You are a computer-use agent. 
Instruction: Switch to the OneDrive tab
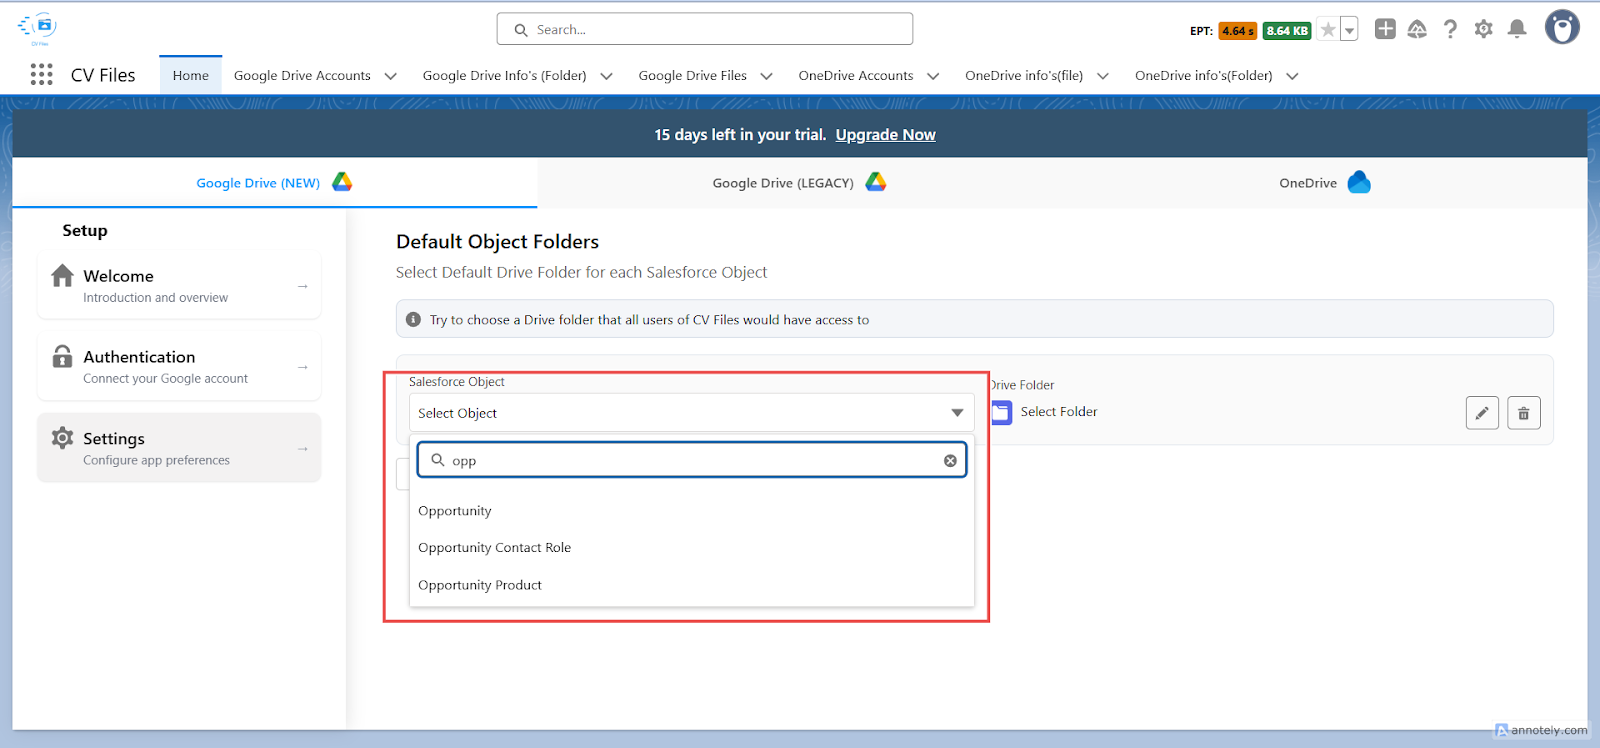[1324, 183]
